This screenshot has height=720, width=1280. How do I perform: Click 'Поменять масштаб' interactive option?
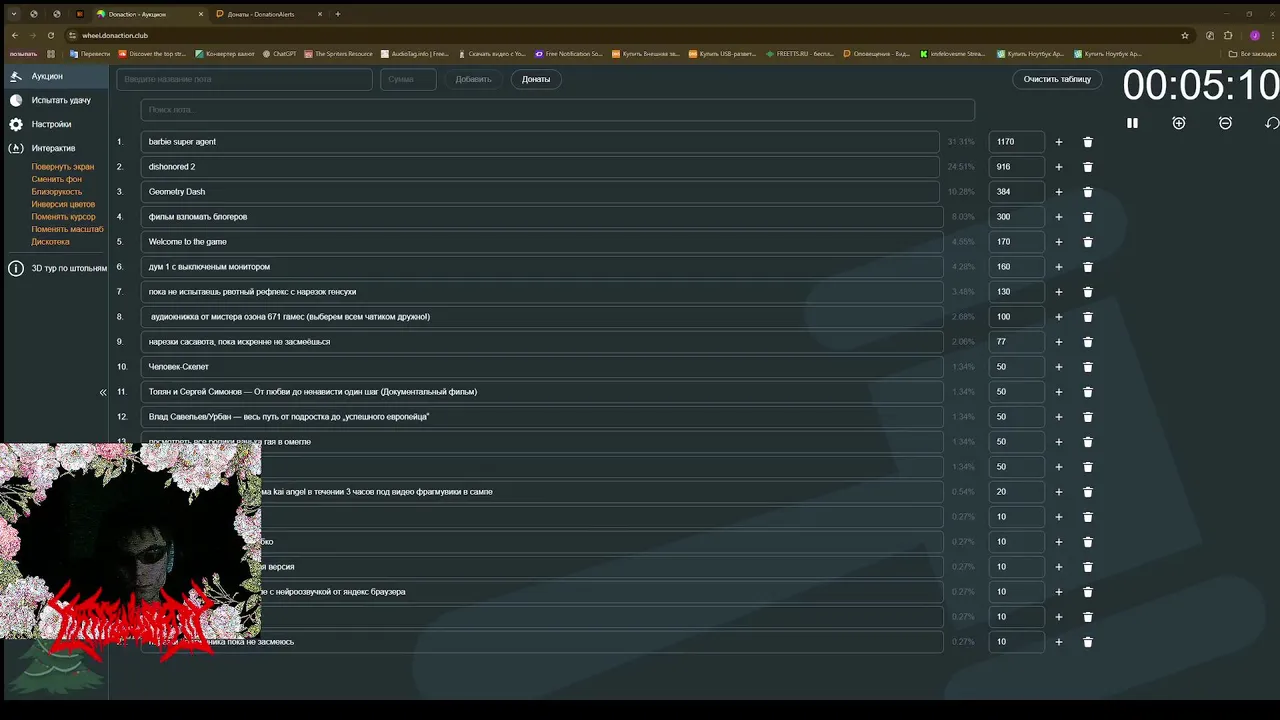point(67,229)
